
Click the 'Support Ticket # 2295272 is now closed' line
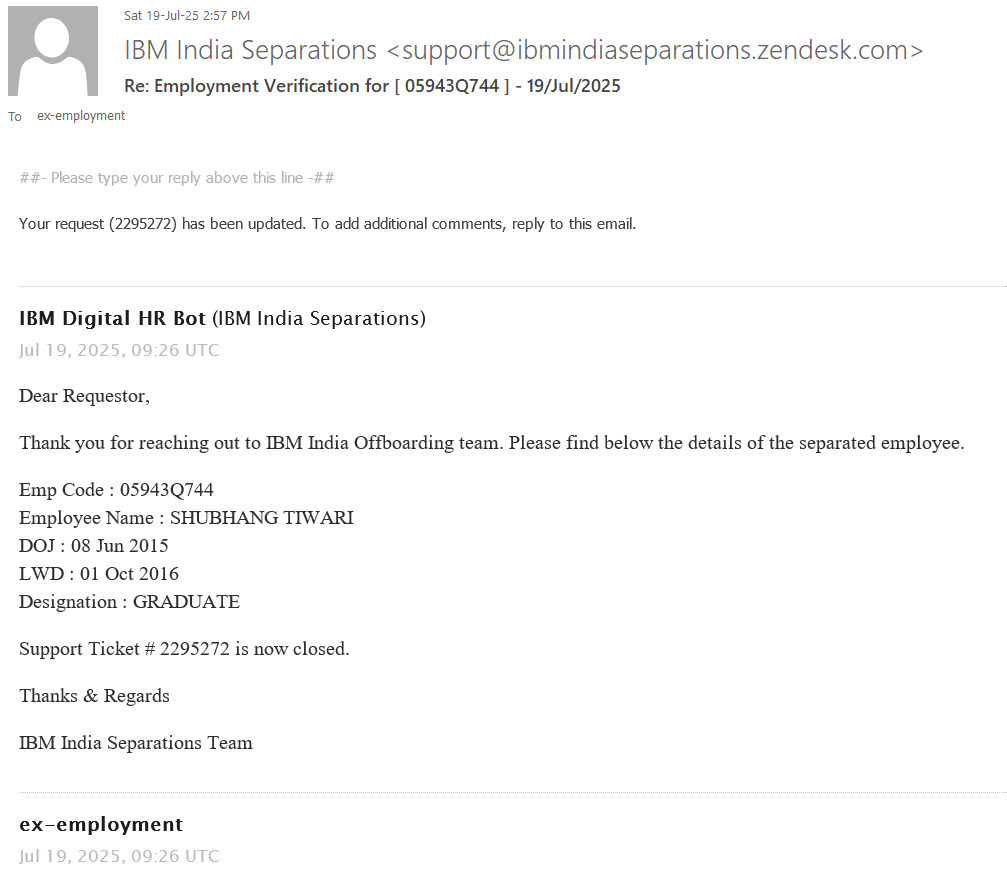point(184,649)
